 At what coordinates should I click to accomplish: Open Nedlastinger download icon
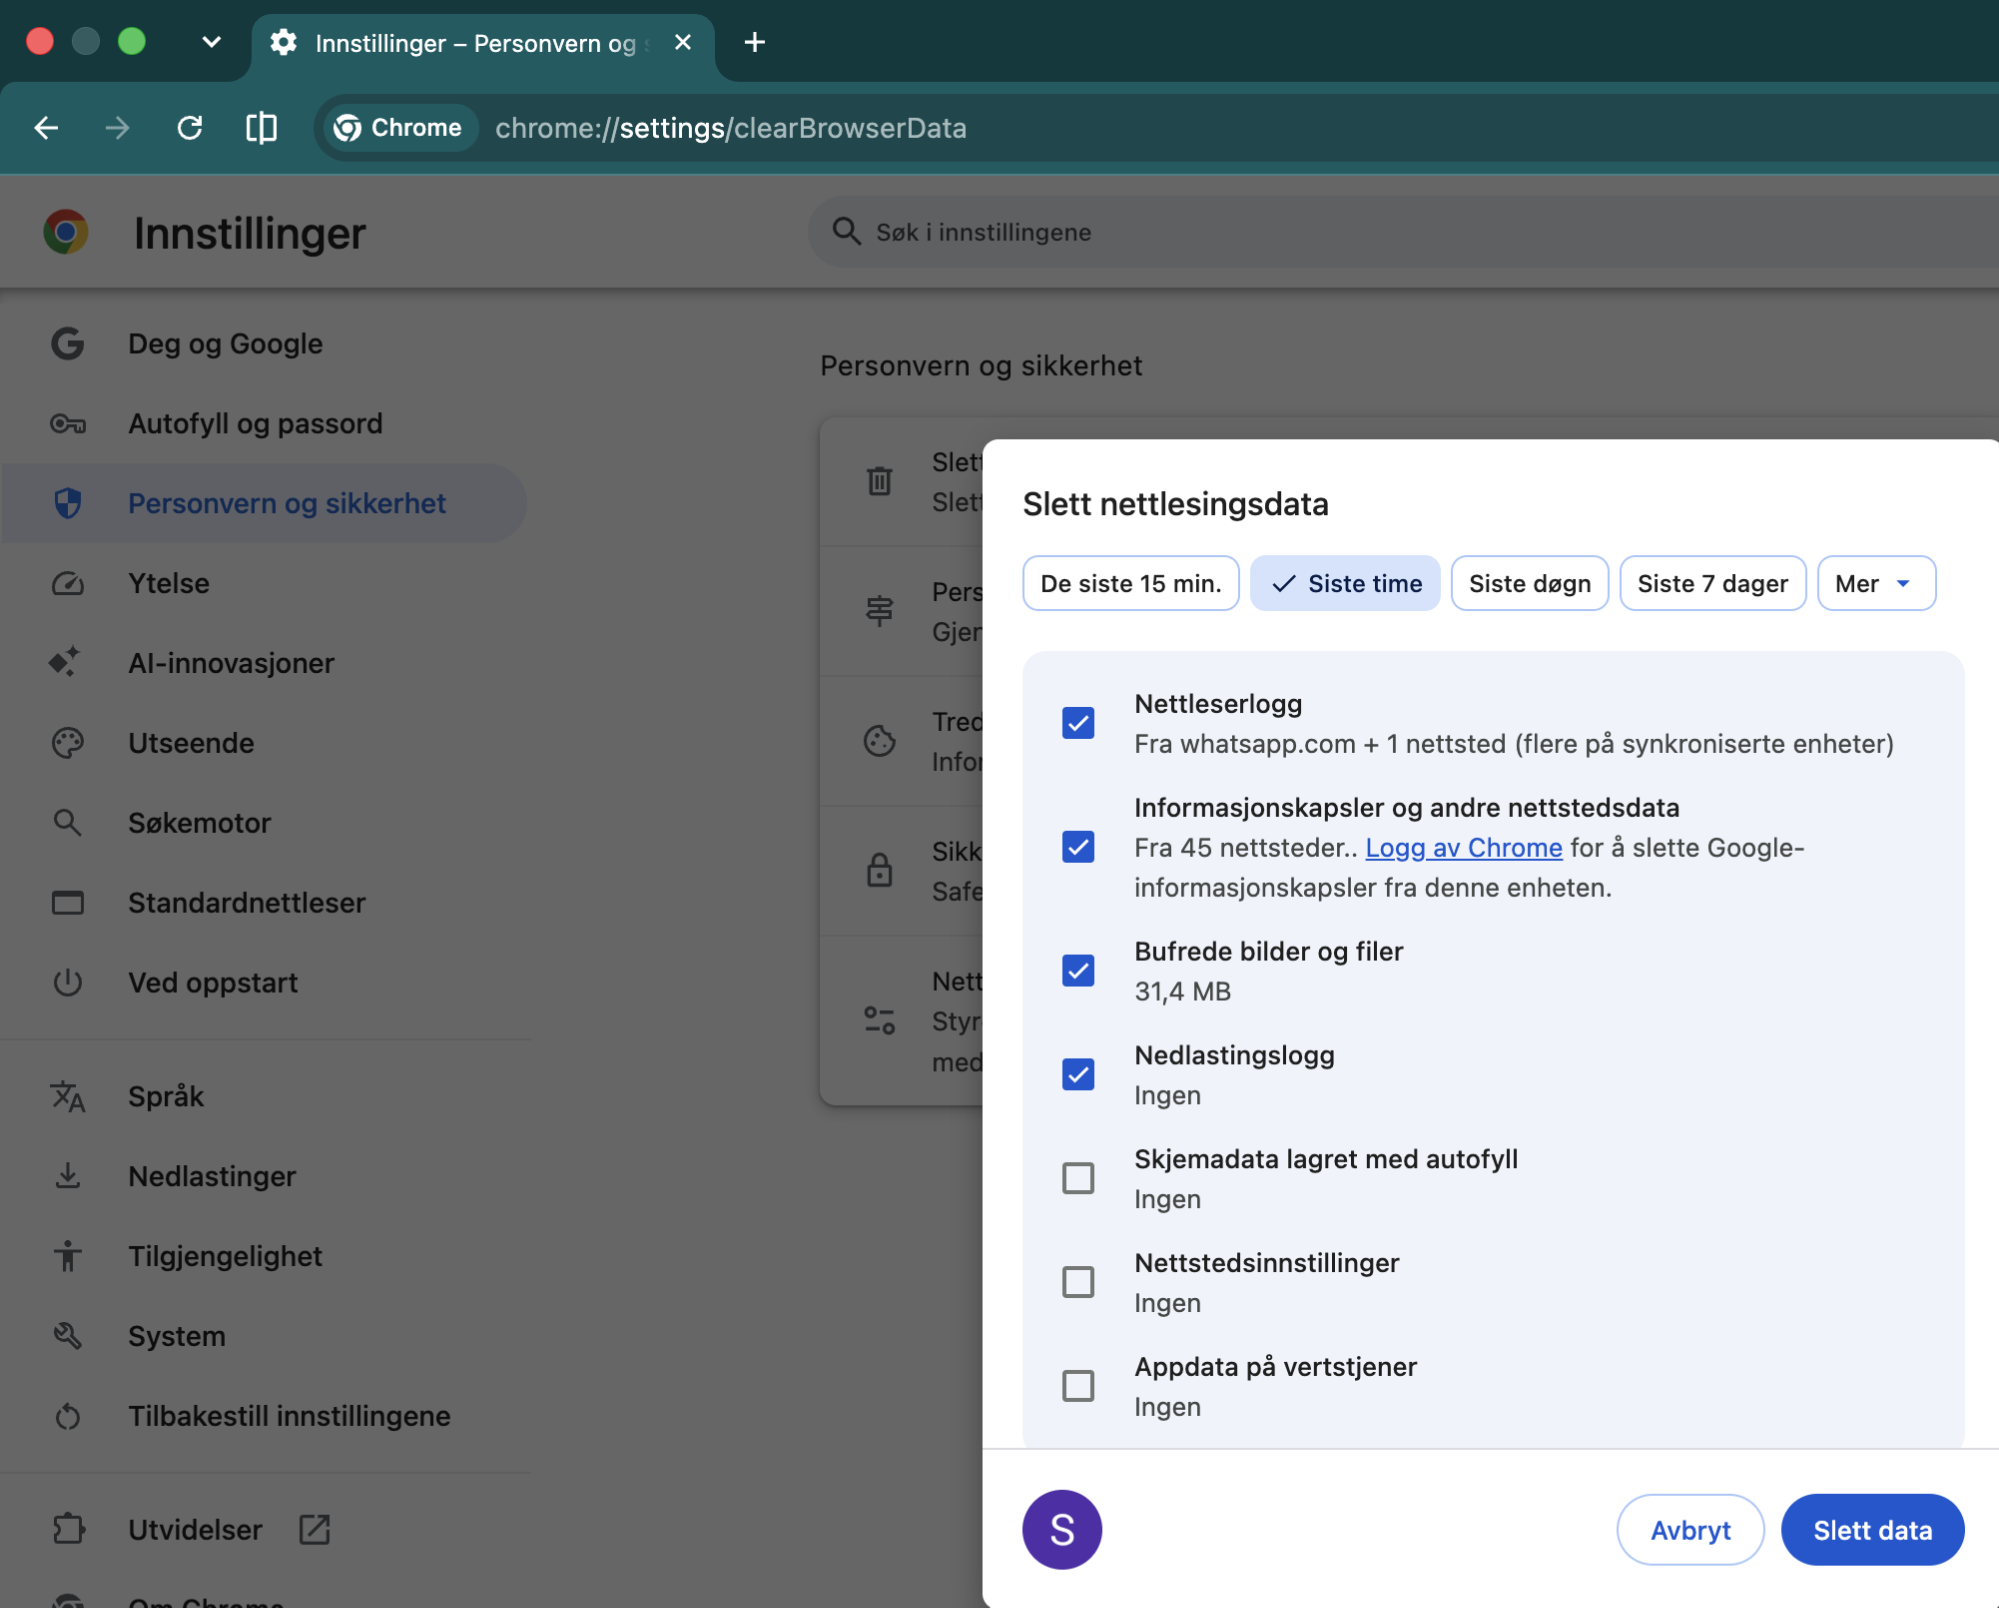[68, 1176]
